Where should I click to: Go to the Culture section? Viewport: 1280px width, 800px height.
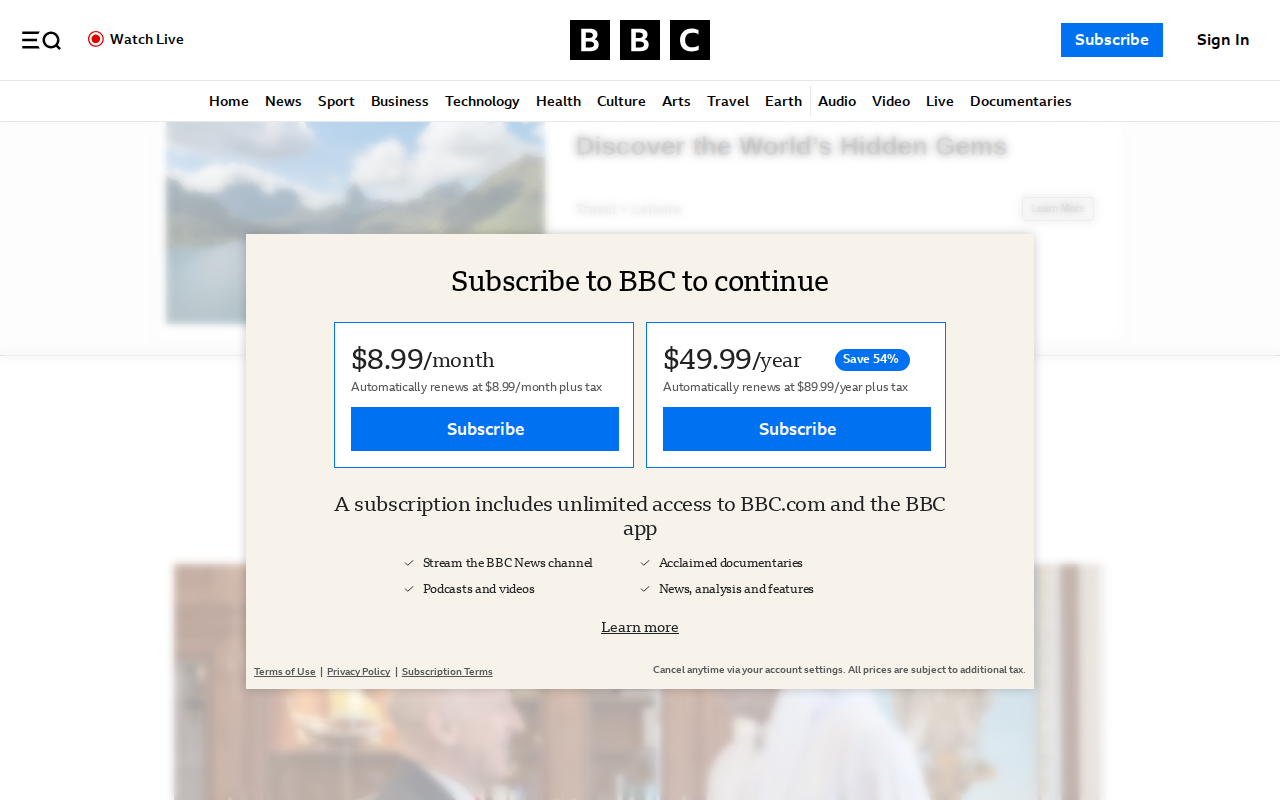pyautogui.click(x=621, y=101)
